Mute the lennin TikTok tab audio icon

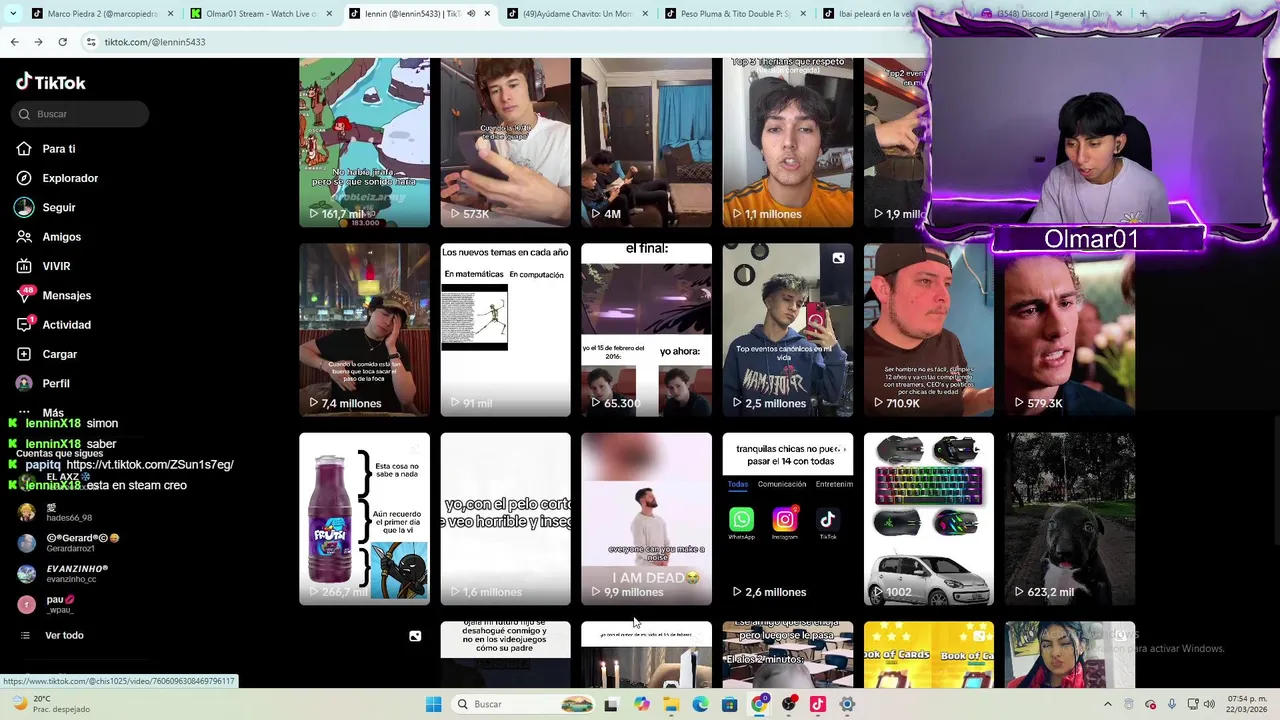(471, 14)
